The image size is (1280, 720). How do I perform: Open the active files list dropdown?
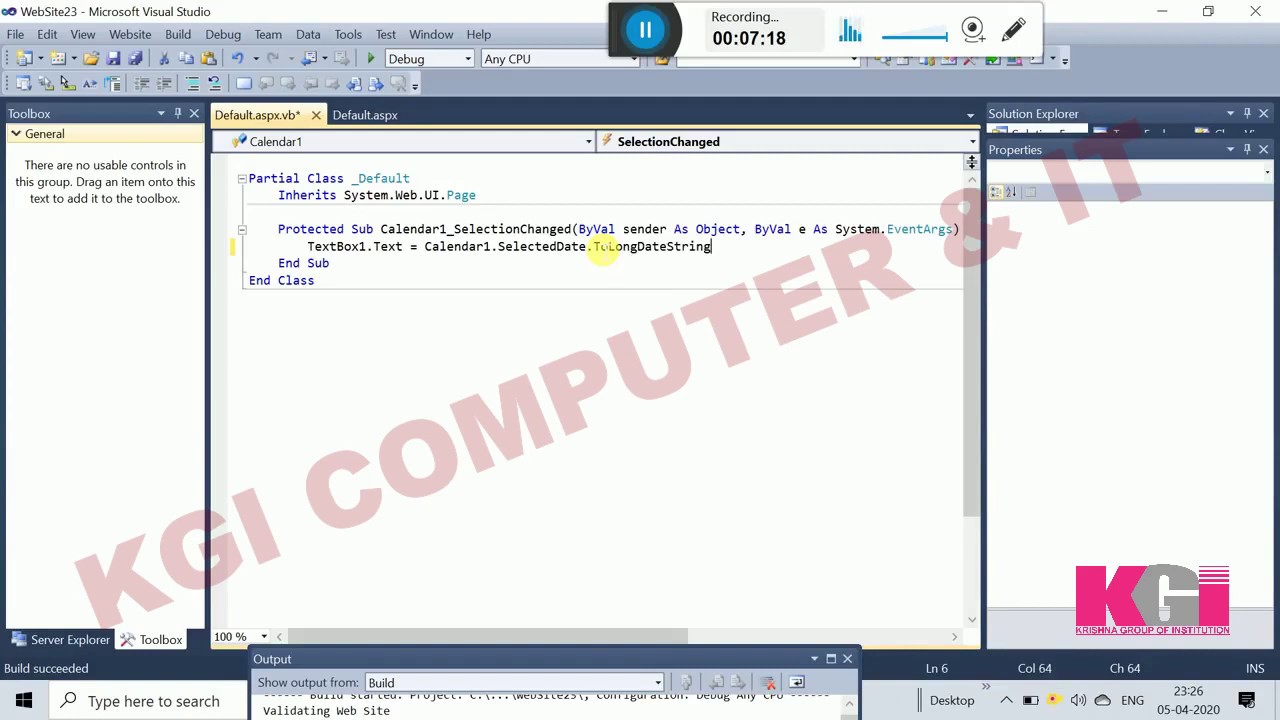coord(970,116)
